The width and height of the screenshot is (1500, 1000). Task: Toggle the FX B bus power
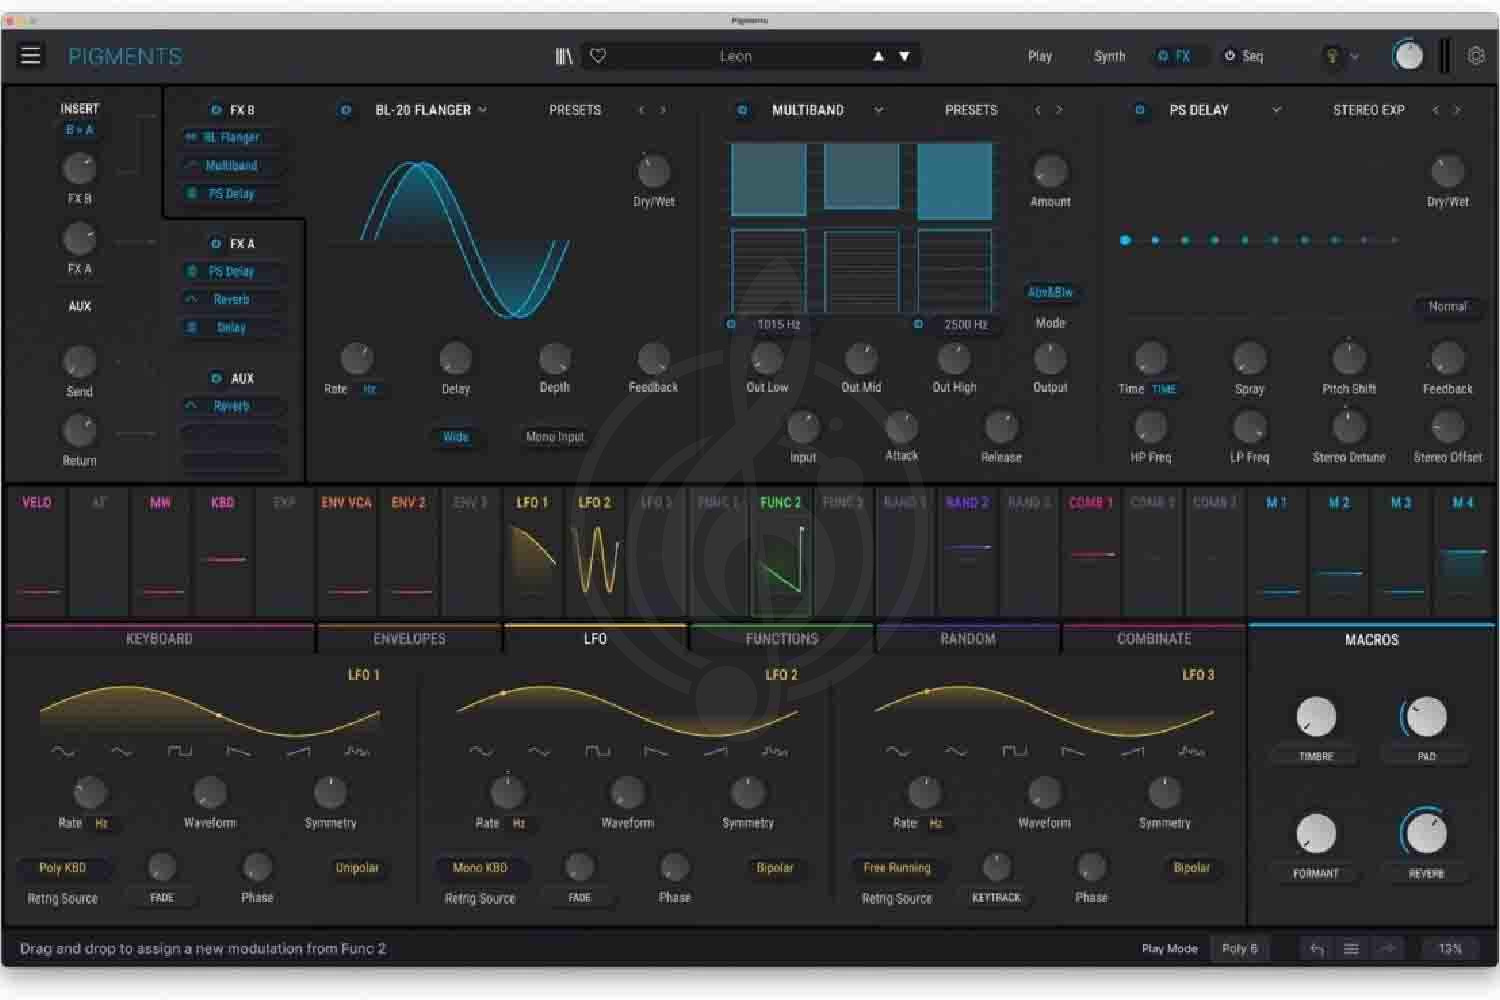[x=215, y=110]
